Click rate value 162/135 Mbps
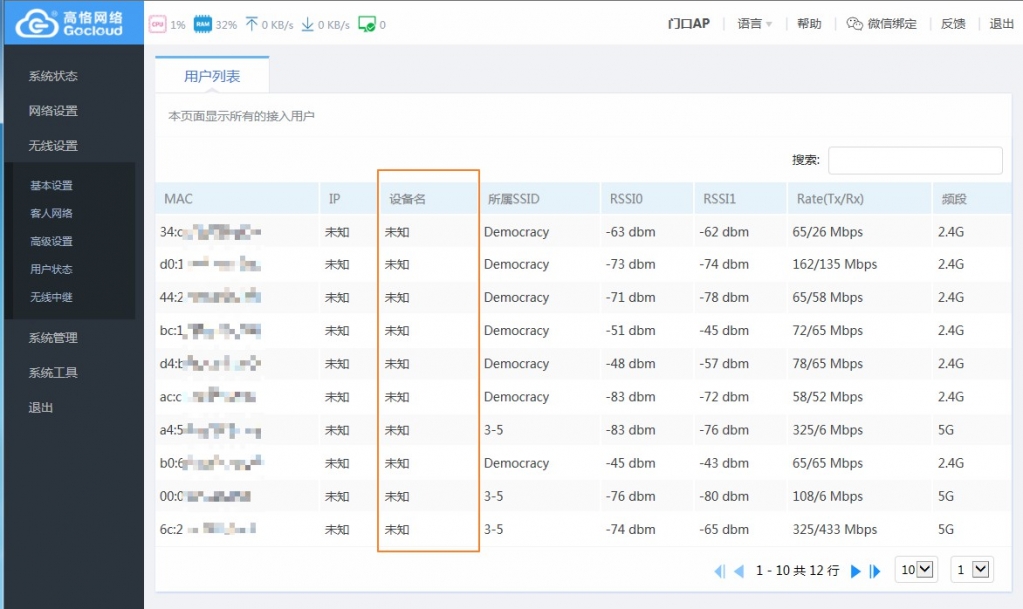 click(x=834, y=264)
